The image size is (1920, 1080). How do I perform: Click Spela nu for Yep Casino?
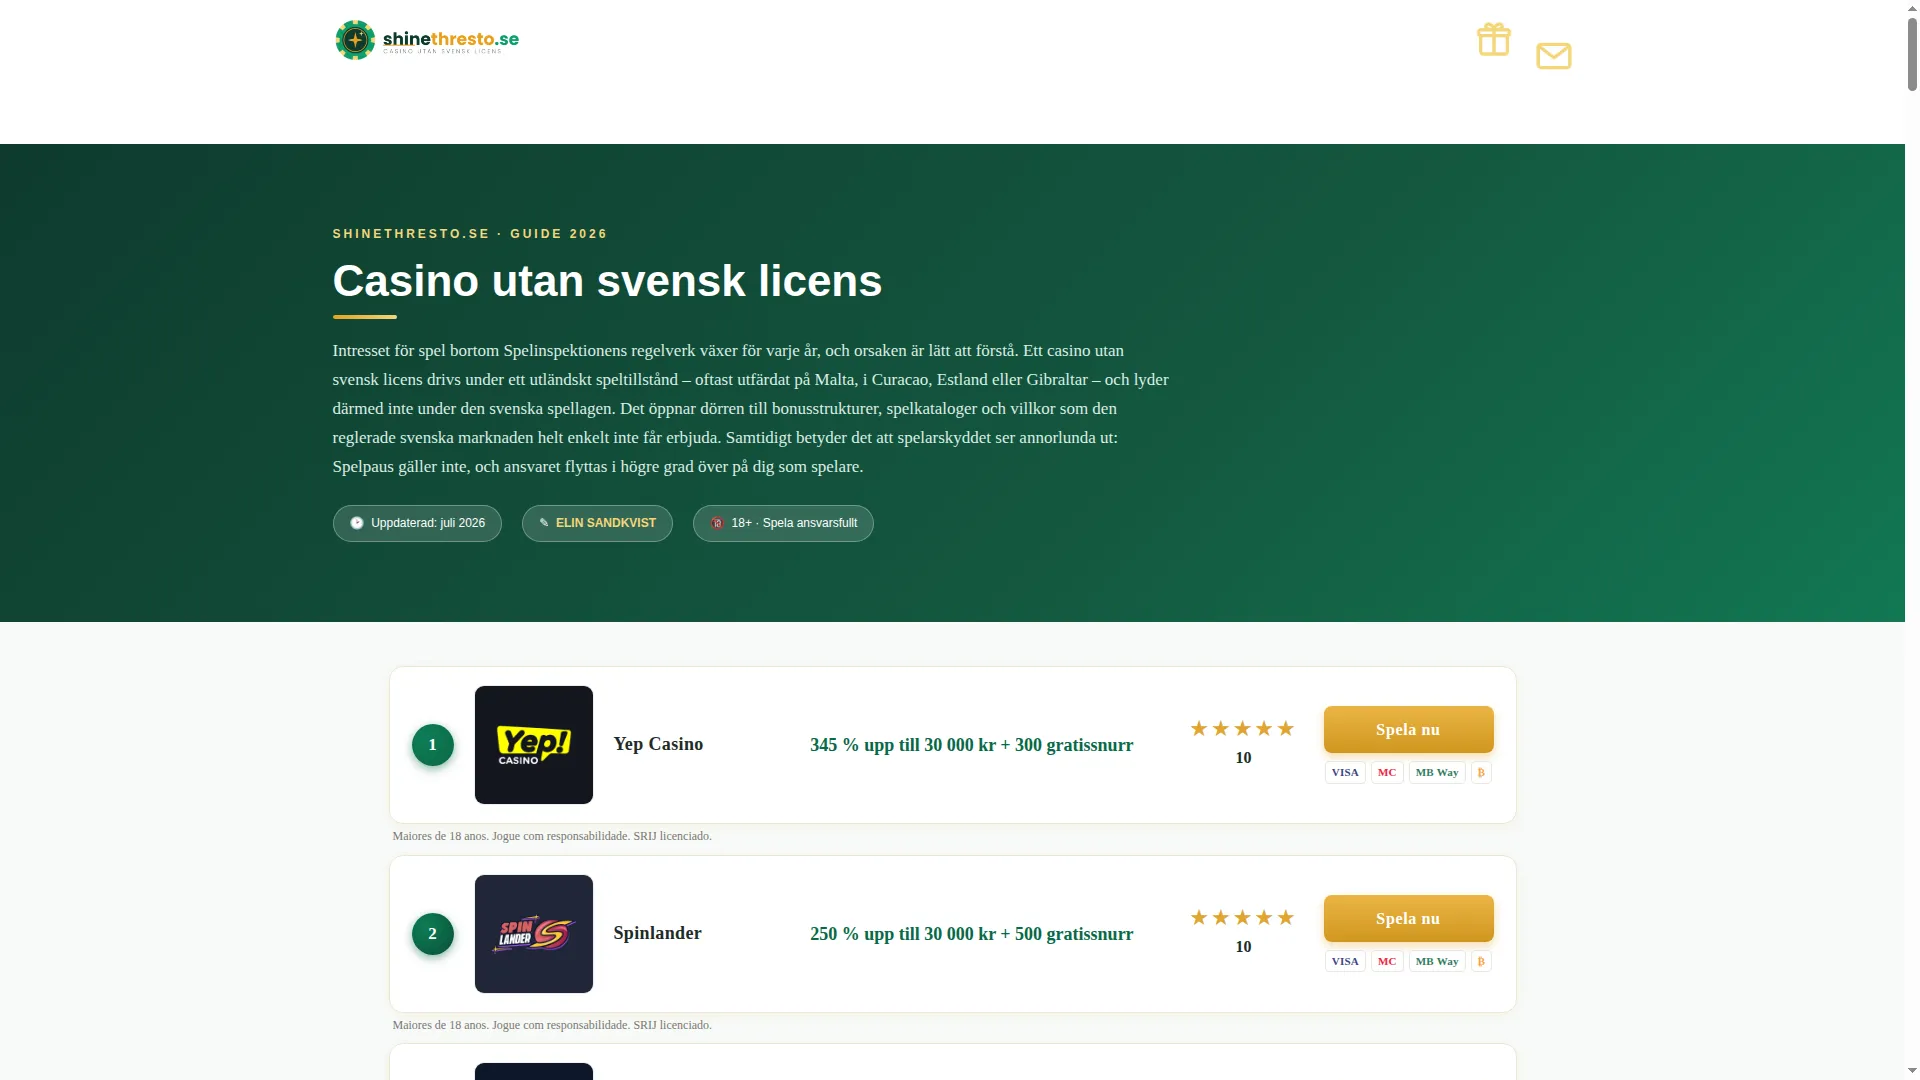pyautogui.click(x=1409, y=730)
